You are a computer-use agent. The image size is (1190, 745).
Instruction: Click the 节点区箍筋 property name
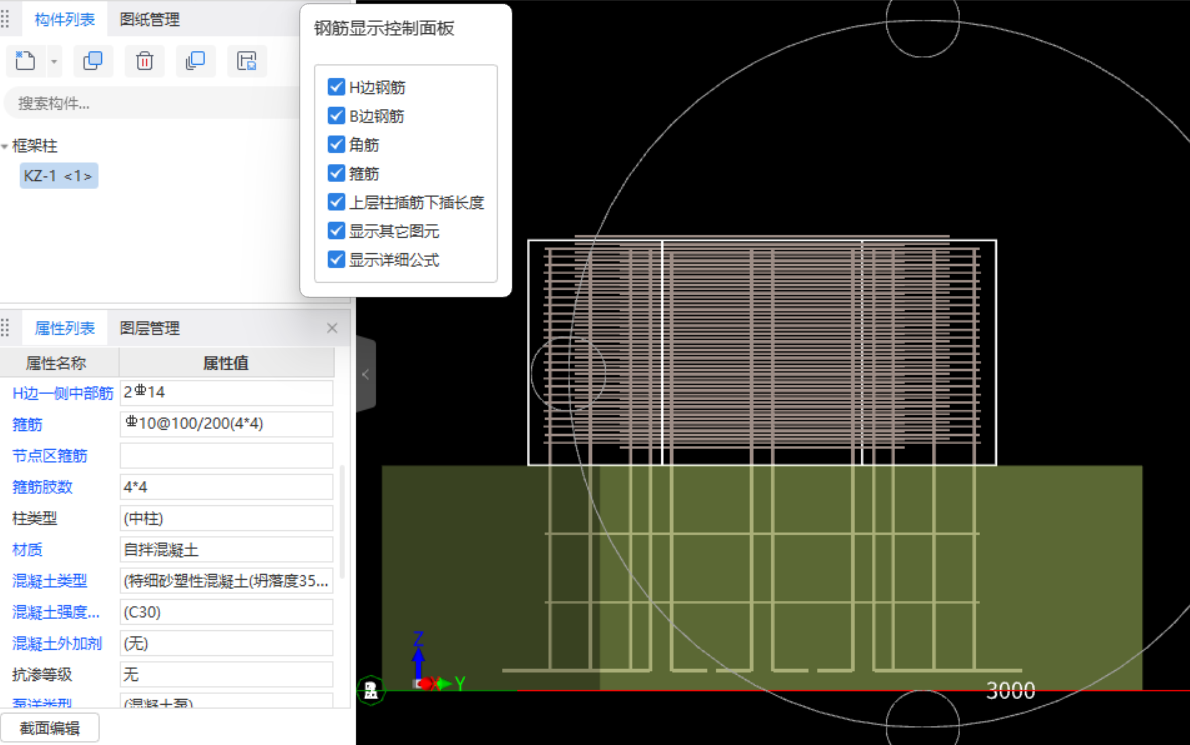(50, 456)
